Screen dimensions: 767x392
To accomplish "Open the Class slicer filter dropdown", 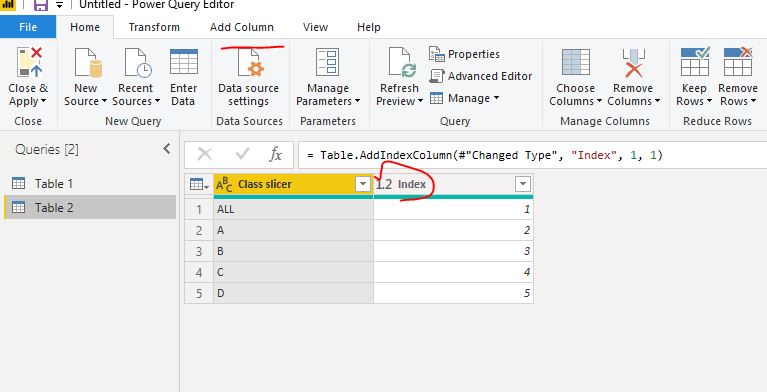I will 363,184.
